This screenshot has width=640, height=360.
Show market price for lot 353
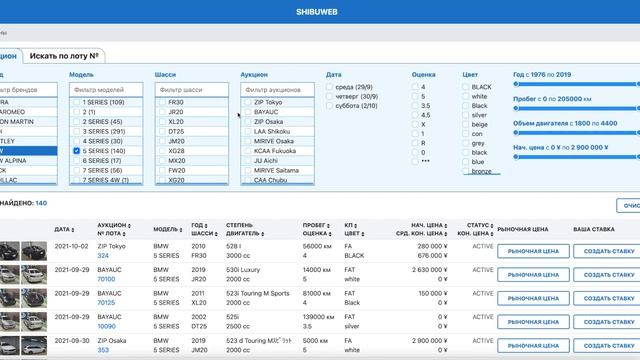pyautogui.click(x=533, y=346)
